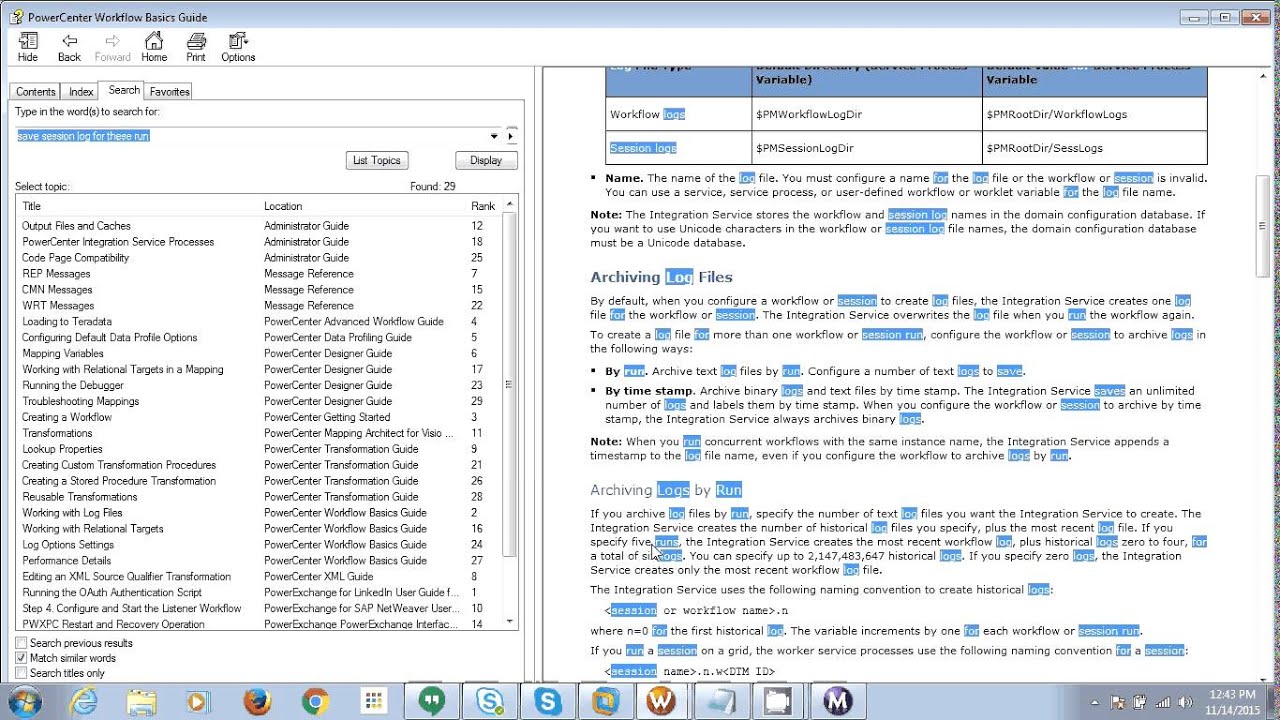Screen dimensions: 1280x720
Task: Open the apps grid taskbar icon
Action: [x=374, y=701]
